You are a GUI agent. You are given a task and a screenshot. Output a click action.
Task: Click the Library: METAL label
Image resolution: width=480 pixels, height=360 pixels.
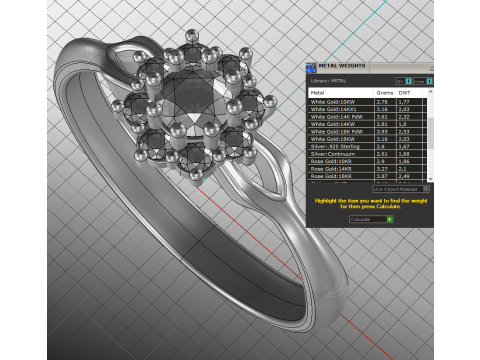pos(328,81)
